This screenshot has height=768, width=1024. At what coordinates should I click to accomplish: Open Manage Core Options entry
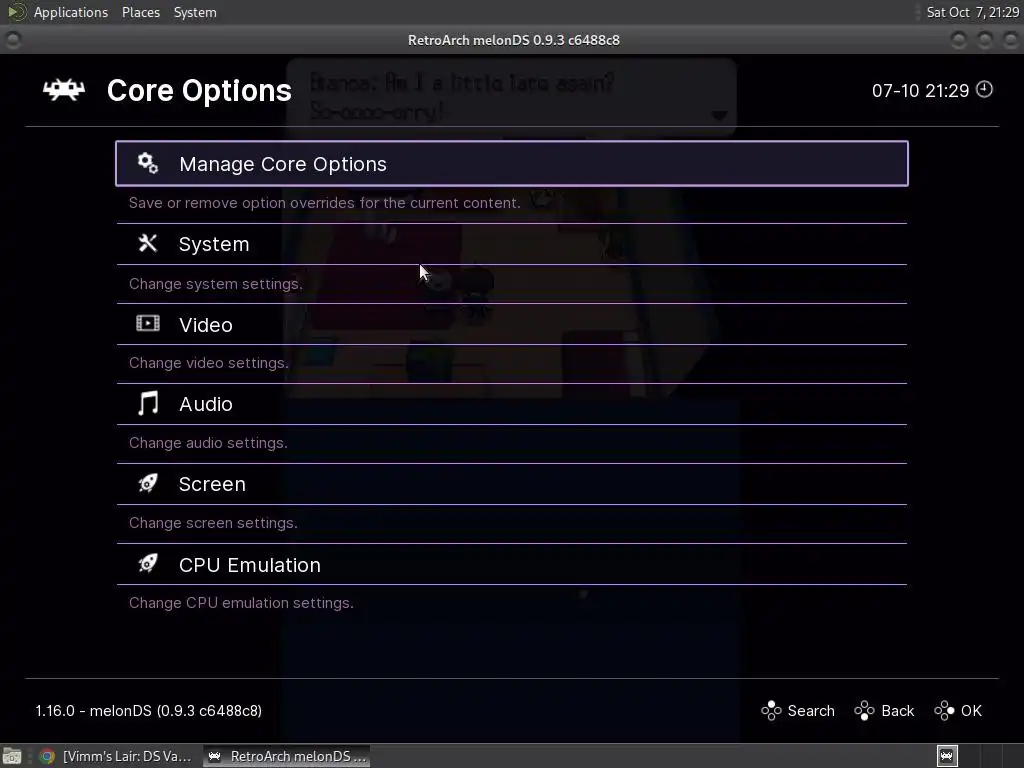pyautogui.click(x=511, y=163)
